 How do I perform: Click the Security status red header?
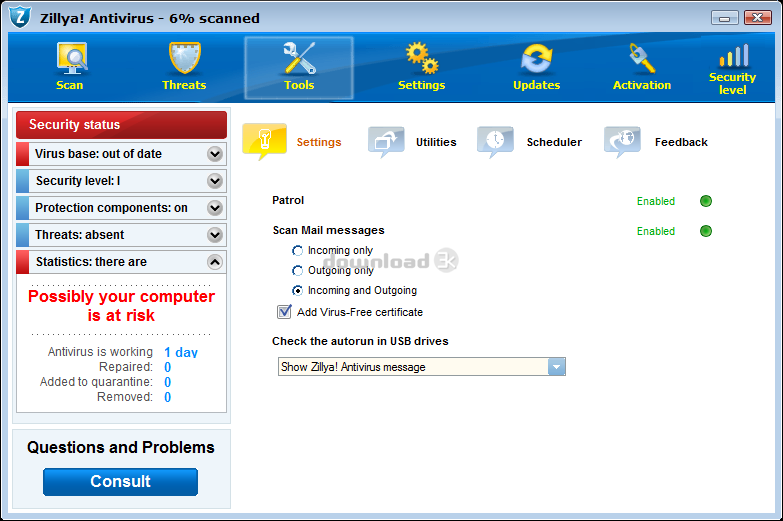[x=121, y=124]
